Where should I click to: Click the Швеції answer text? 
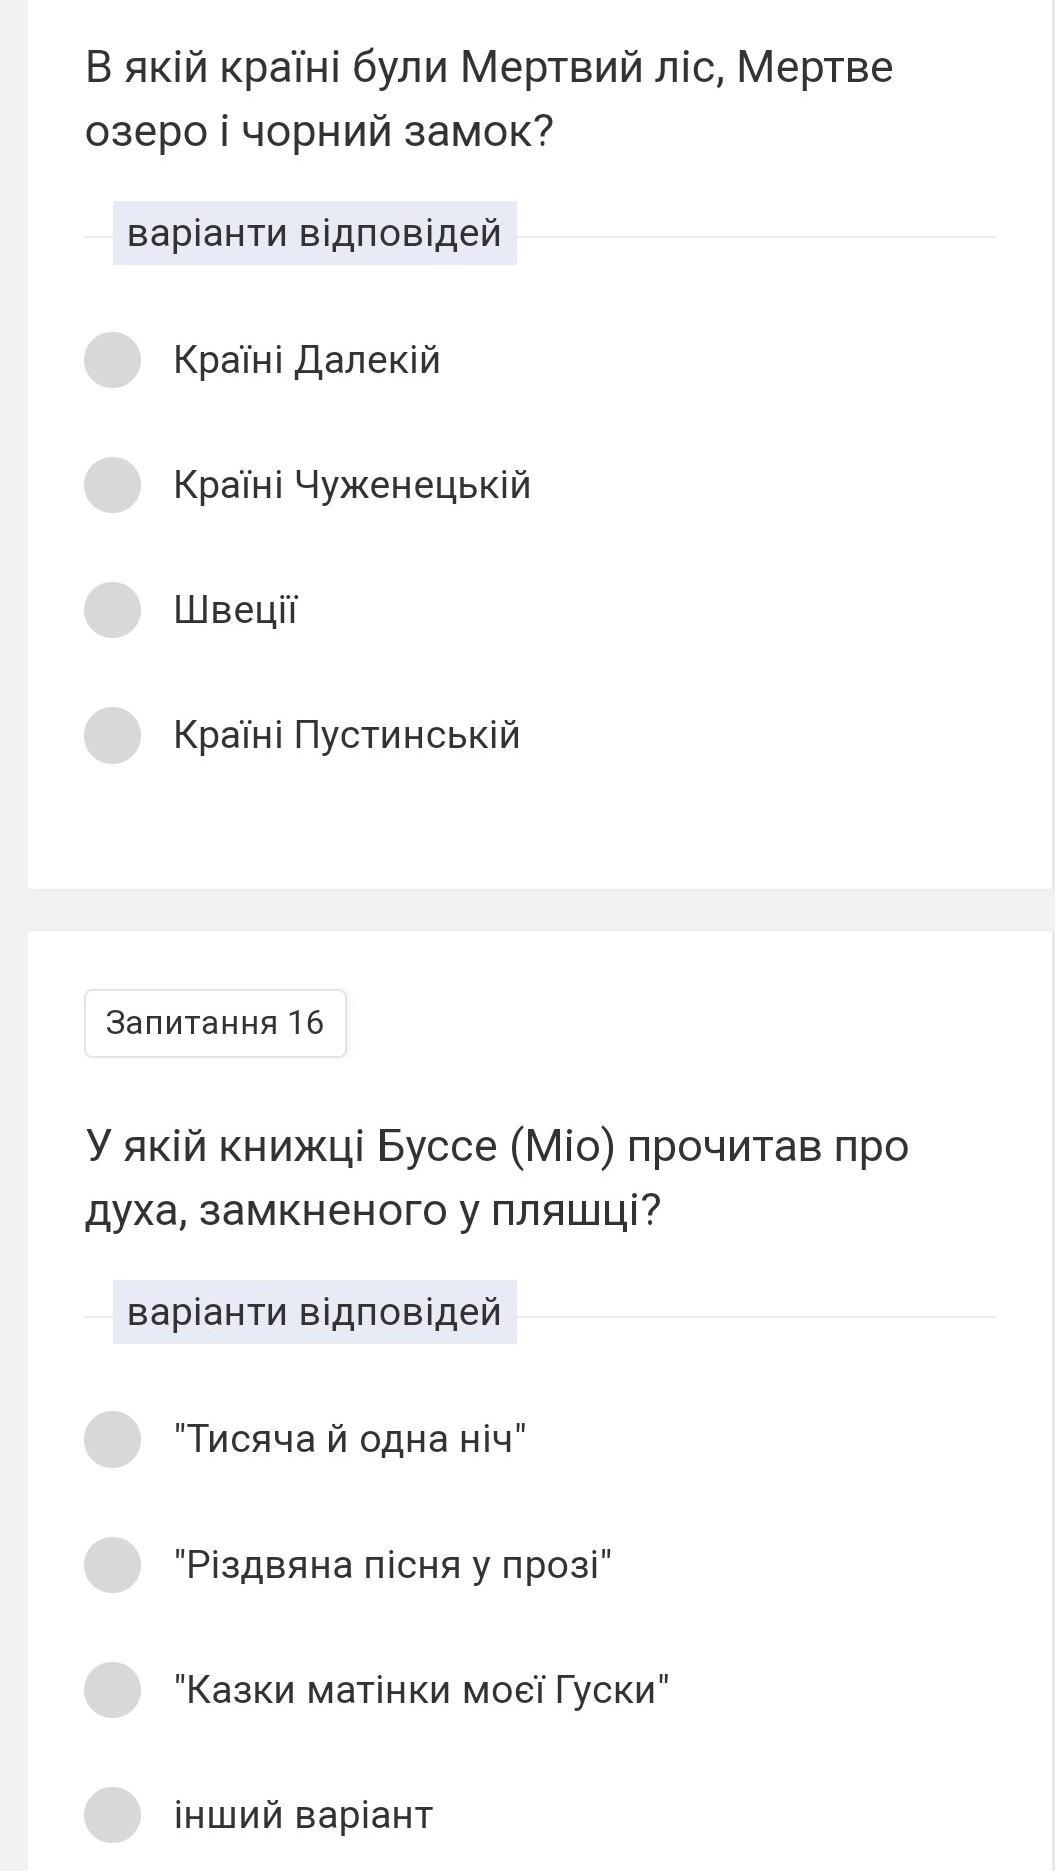[x=236, y=610]
